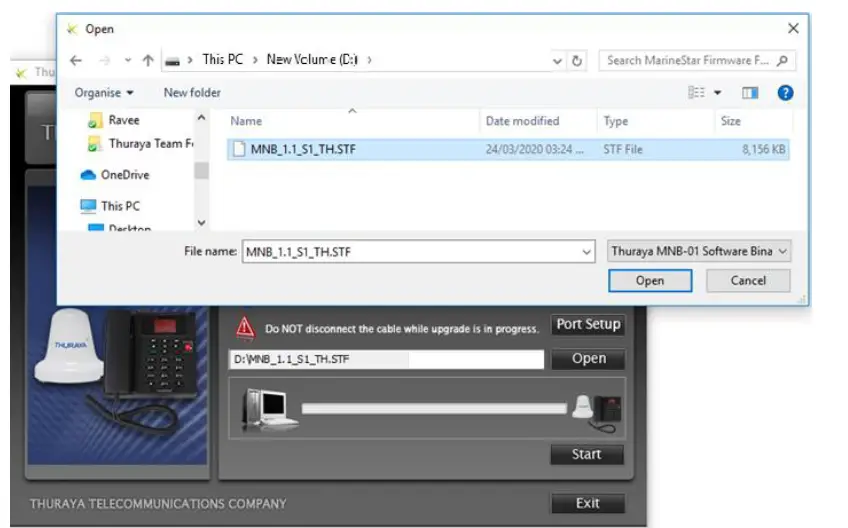Click the terminal device icon beside the progress bar
Viewport: 848px width, 528px height.
pos(597,413)
